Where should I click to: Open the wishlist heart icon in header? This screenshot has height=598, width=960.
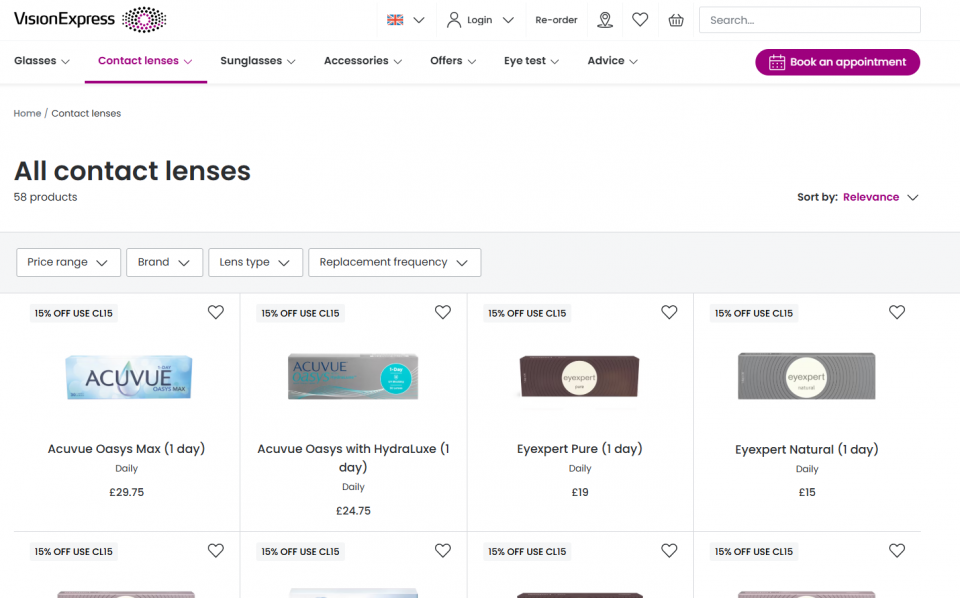point(640,20)
